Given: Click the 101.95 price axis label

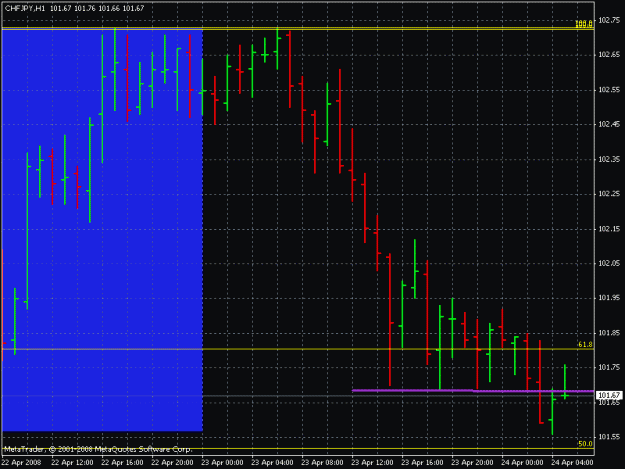Looking at the screenshot, I should 609,298.
